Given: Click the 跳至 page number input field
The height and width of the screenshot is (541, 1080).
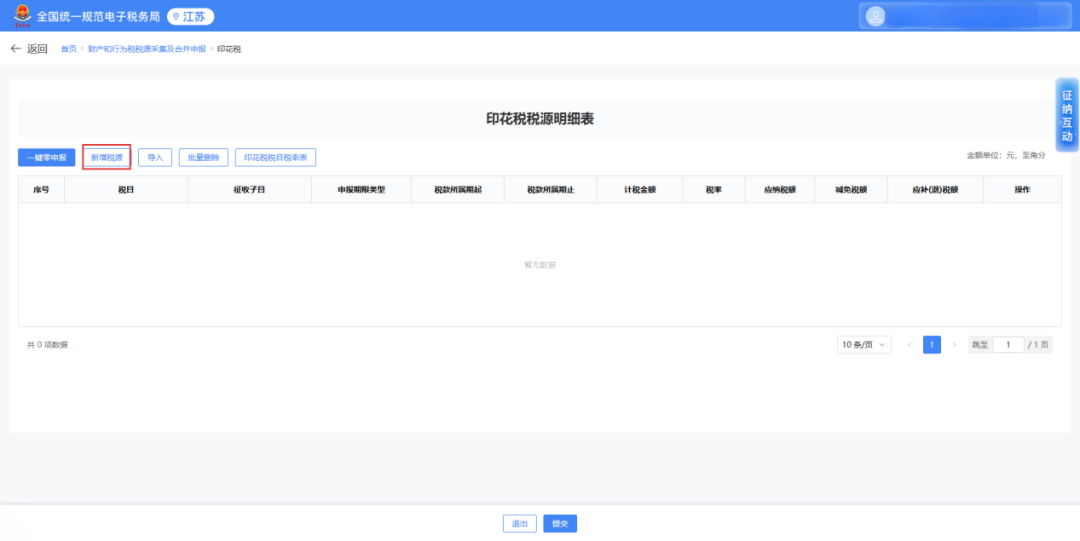Looking at the screenshot, I should click(1007, 345).
